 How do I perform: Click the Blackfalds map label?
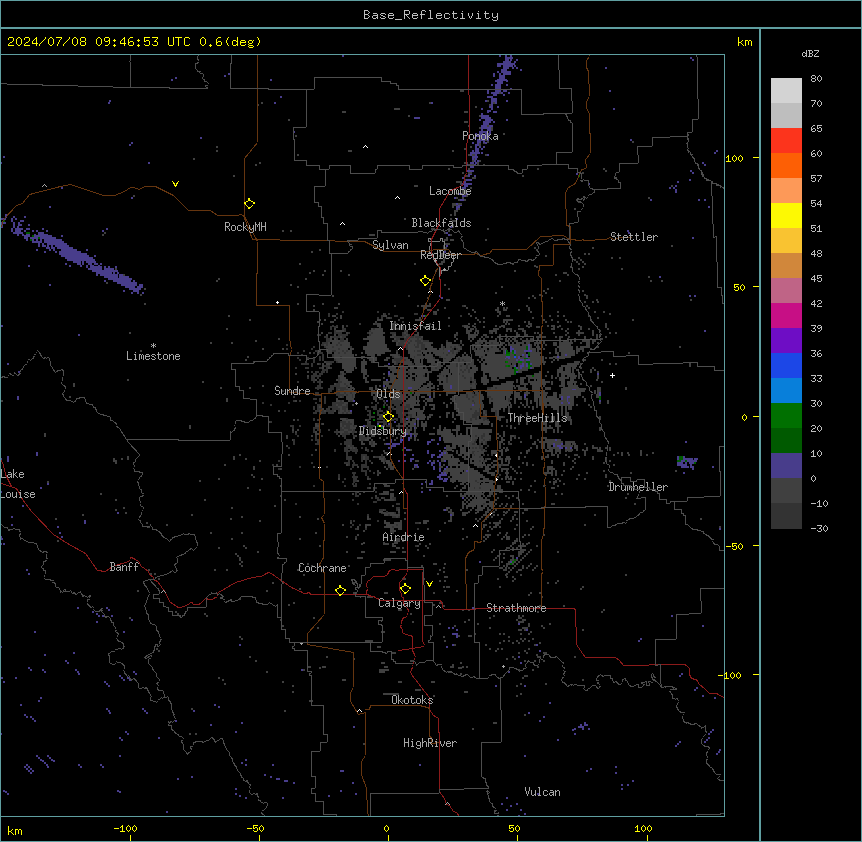click(x=441, y=223)
